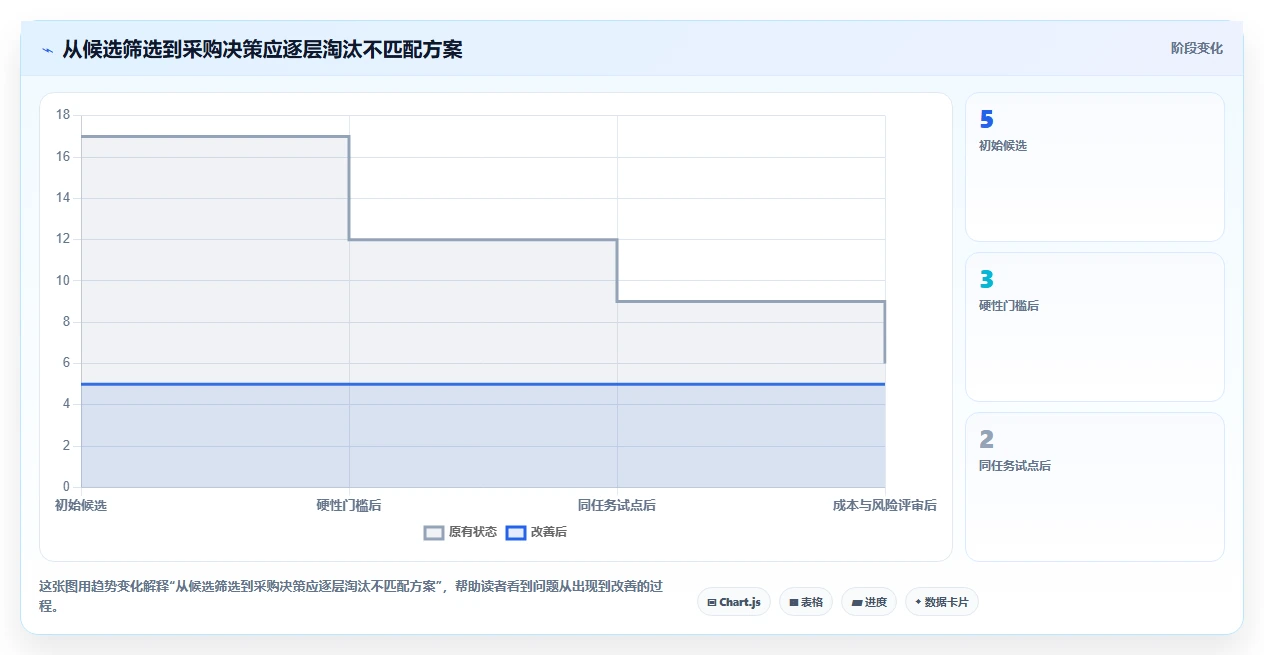Viewport: 1264px width, 655px height.
Task: Click the x-axis label 成本与风险评审后
Action: point(885,505)
